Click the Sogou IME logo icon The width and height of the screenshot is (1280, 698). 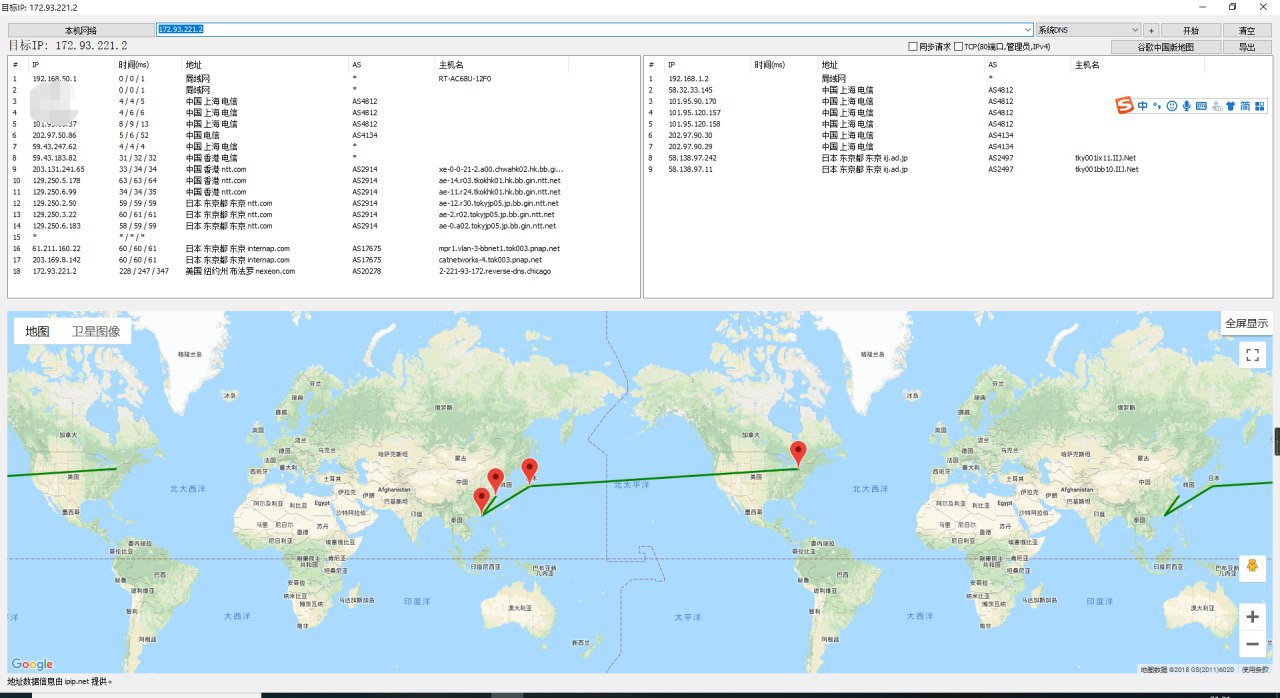tap(1125, 106)
